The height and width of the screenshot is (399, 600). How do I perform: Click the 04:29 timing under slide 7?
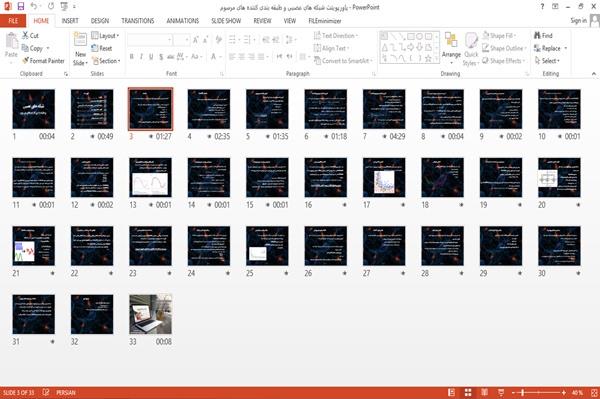pos(397,136)
